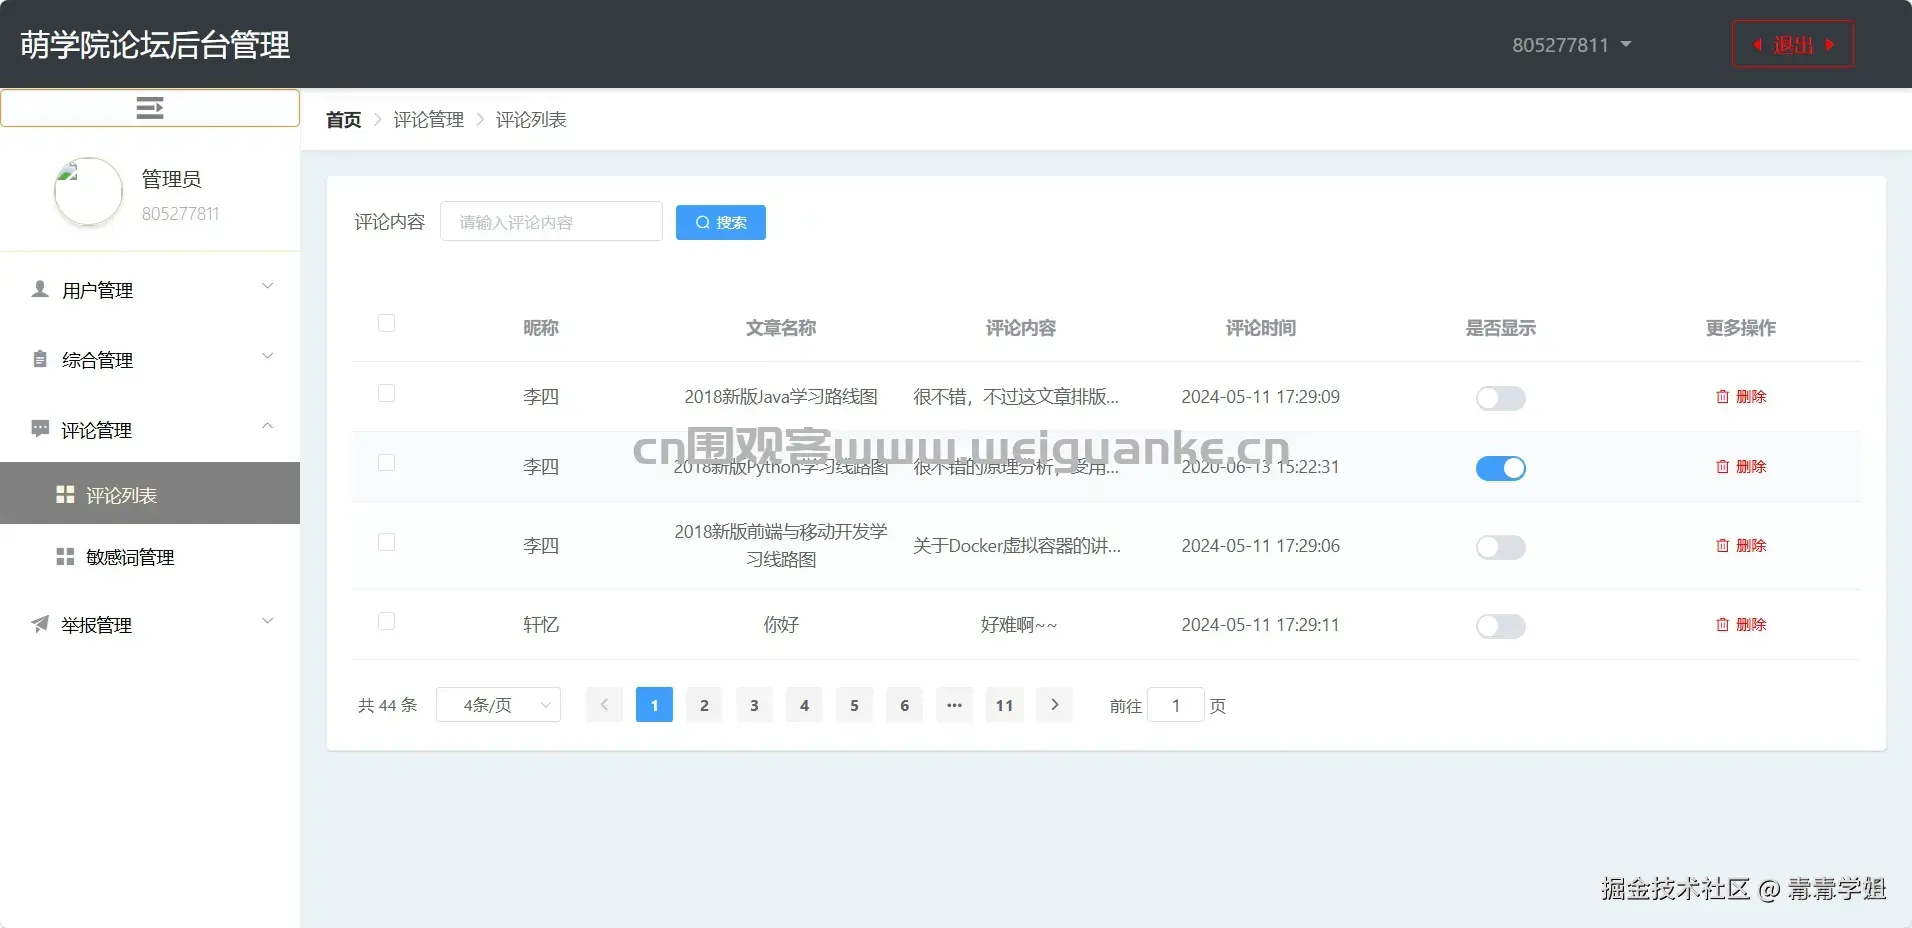Click the 萌学院论坛后台管理 title
Image resolution: width=1912 pixels, height=928 pixels.
point(155,45)
